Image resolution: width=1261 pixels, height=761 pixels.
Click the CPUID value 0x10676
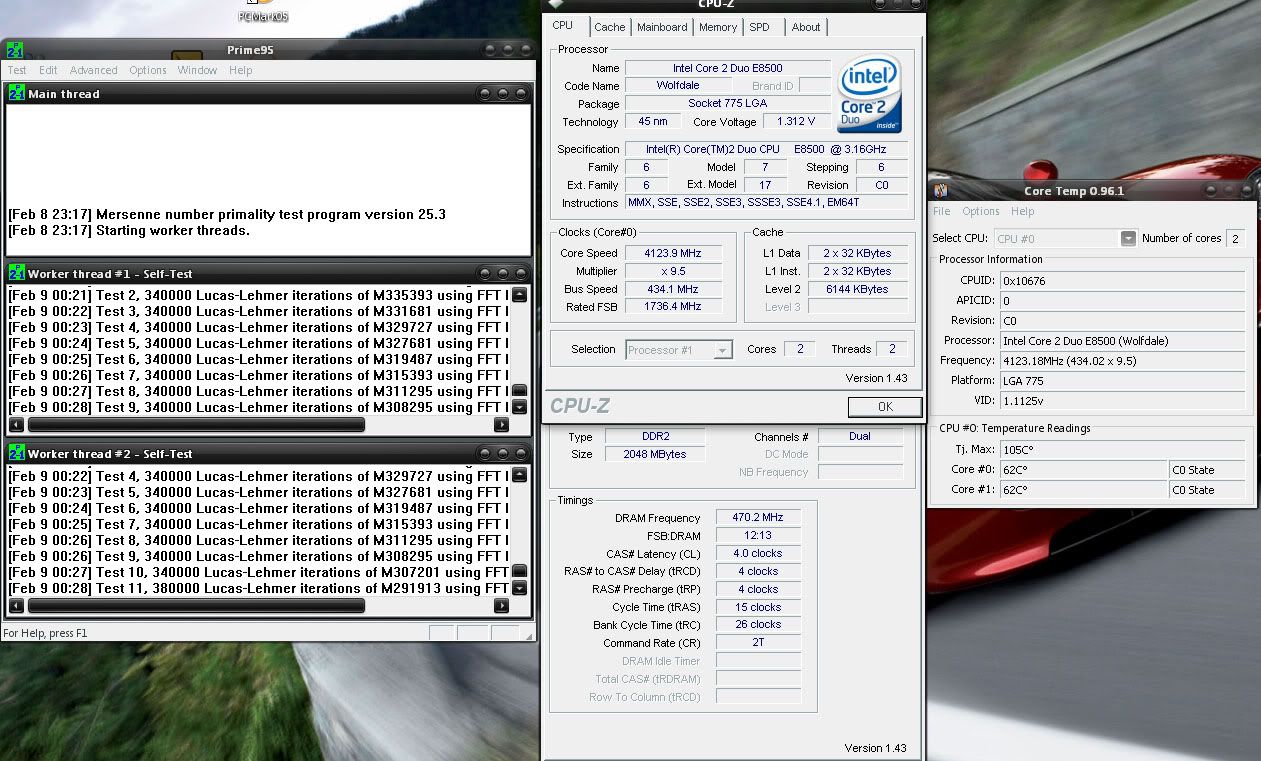pyautogui.click(x=1122, y=280)
